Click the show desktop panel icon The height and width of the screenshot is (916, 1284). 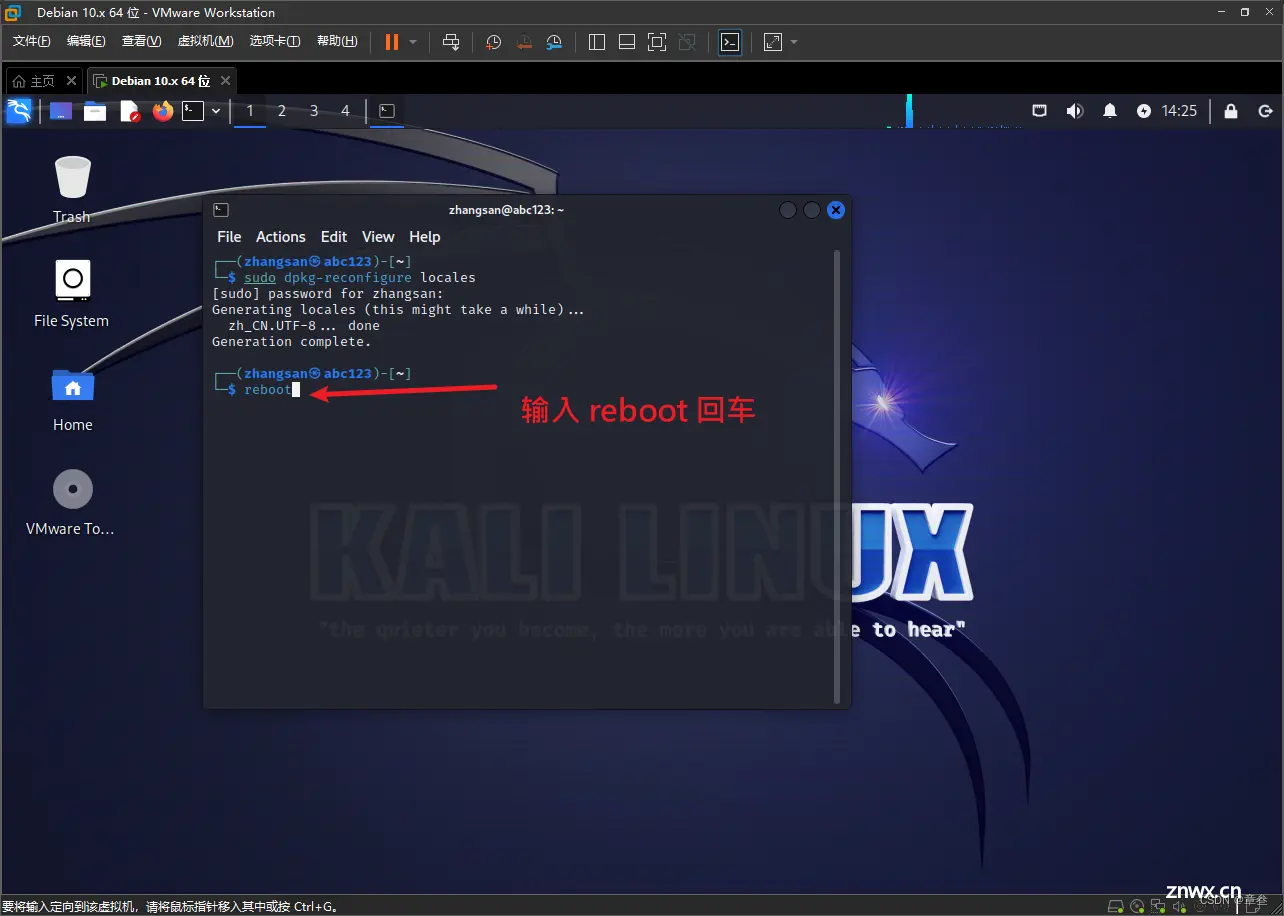tap(61, 111)
